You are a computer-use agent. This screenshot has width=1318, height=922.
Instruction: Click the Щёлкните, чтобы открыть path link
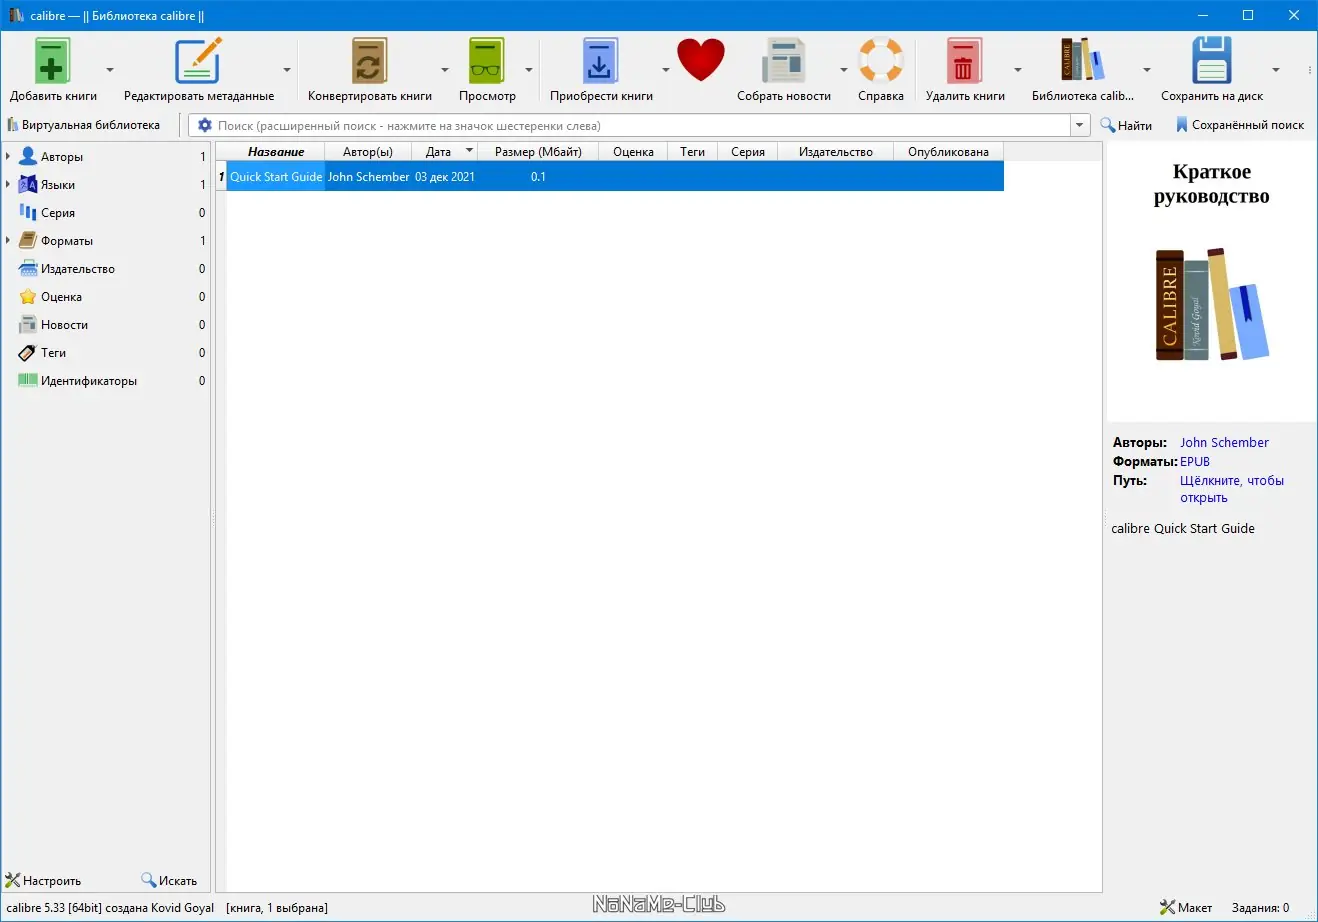click(1232, 489)
